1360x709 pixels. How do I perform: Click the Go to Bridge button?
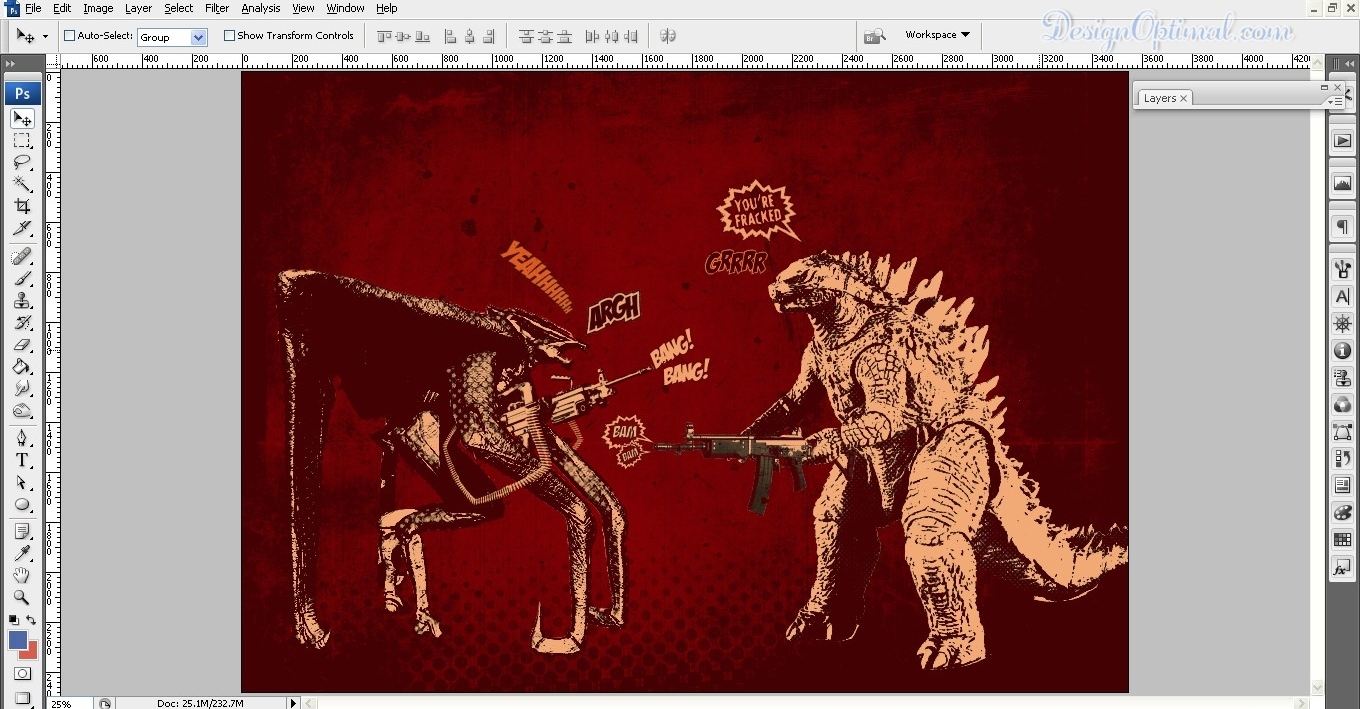(x=874, y=36)
